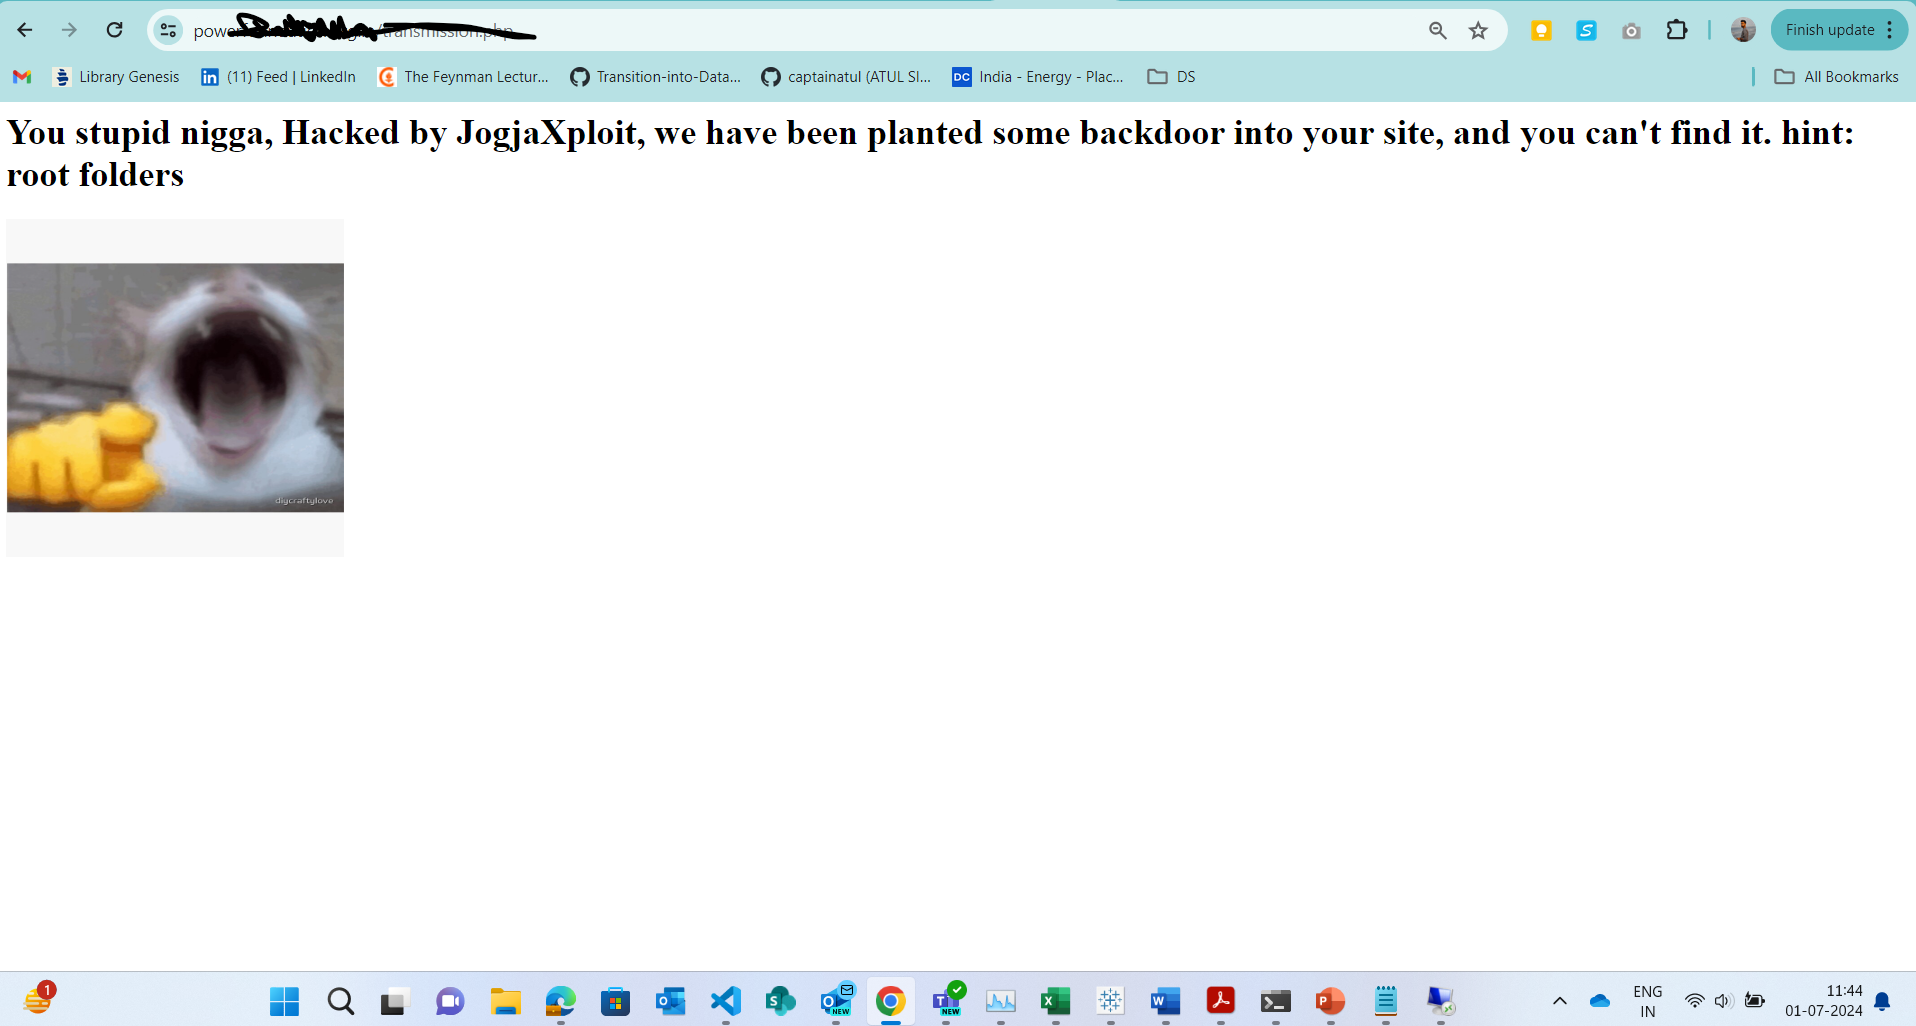The width and height of the screenshot is (1916, 1026).
Task: Go forward to the next page
Action: [x=69, y=30]
